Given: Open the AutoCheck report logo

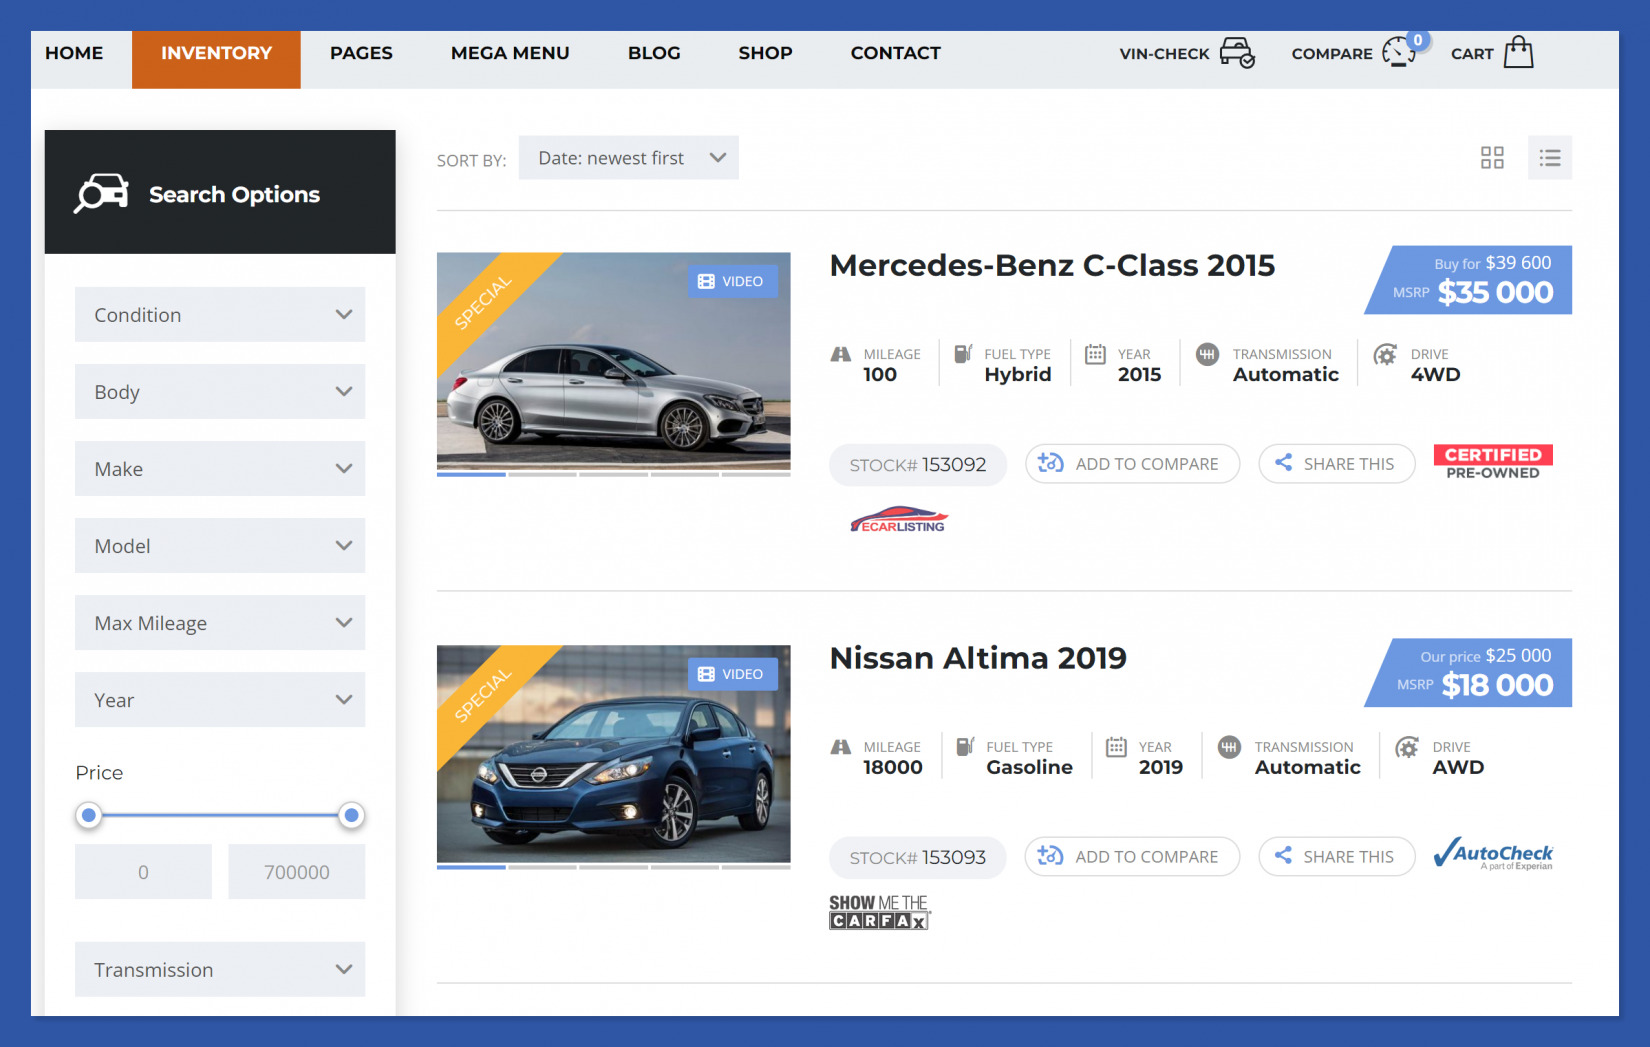Looking at the screenshot, I should pos(1493,854).
